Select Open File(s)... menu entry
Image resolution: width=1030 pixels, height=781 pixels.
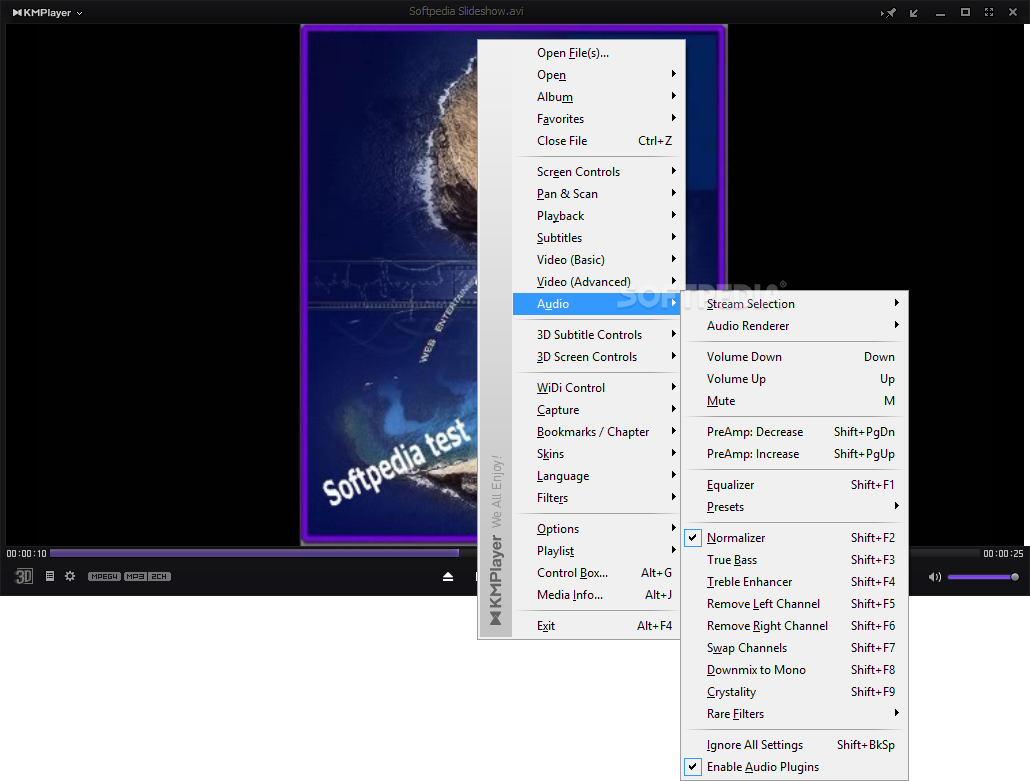(596, 53)
